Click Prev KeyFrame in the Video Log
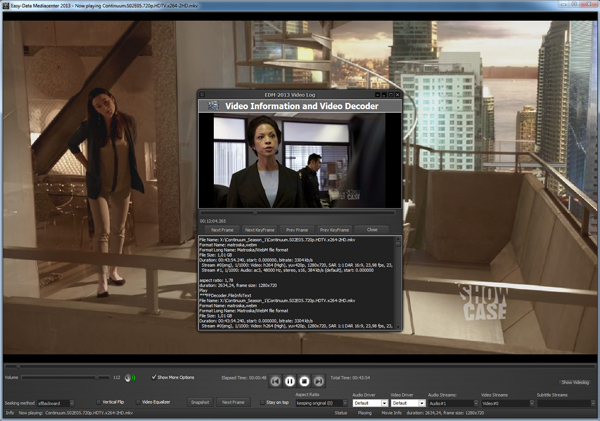The height and width of the screenshot is (421, 600). 334,230
